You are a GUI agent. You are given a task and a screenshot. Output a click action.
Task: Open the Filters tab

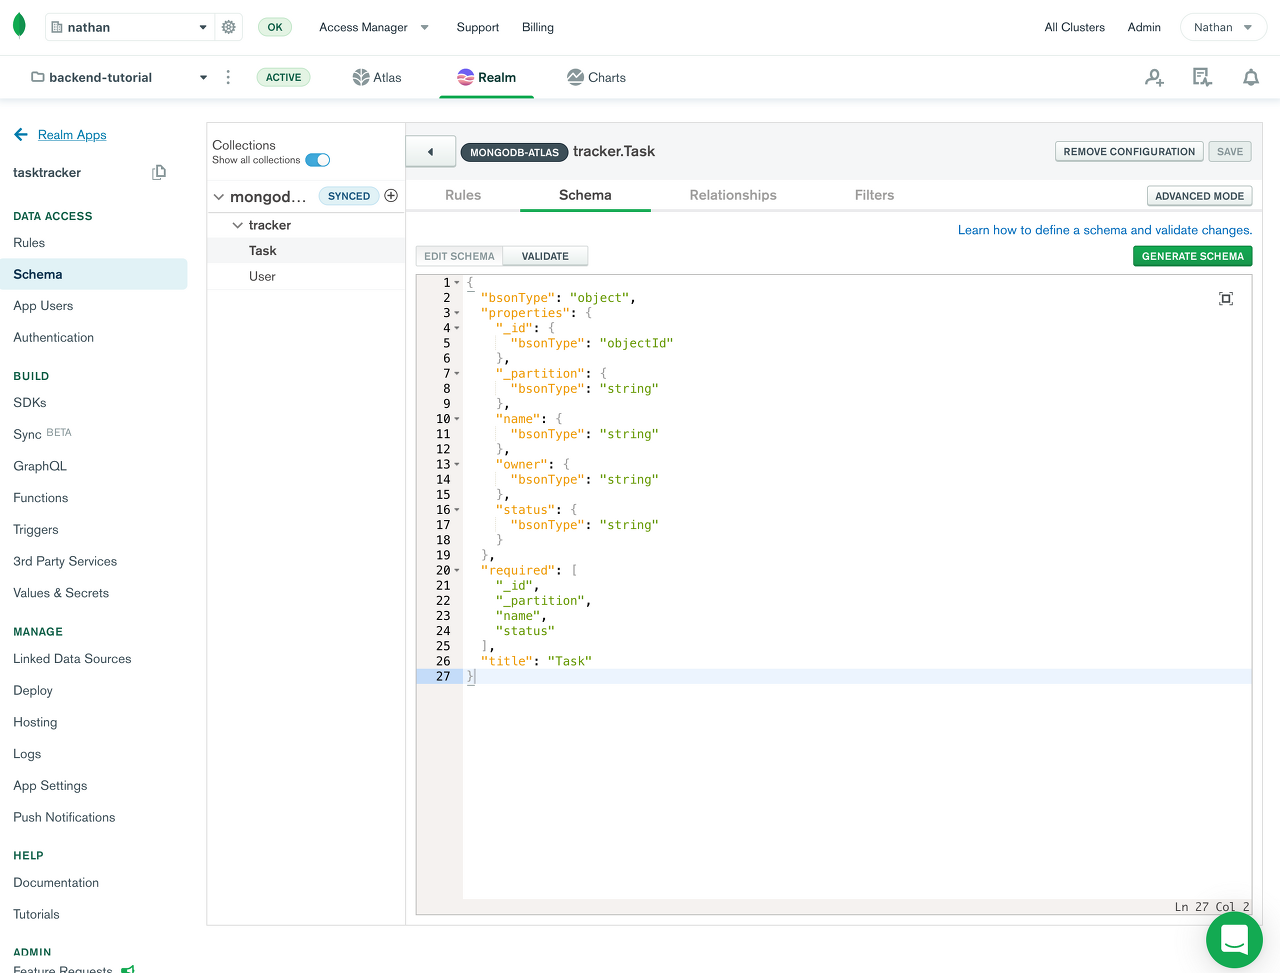click(874, 195)
